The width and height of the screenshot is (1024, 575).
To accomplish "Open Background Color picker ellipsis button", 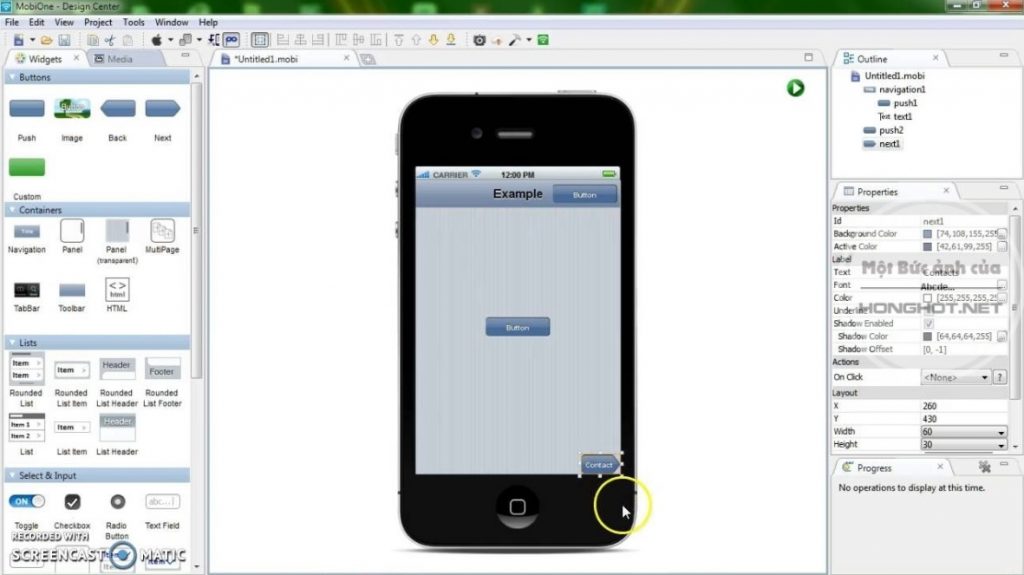I will (x=1002, y=233).
